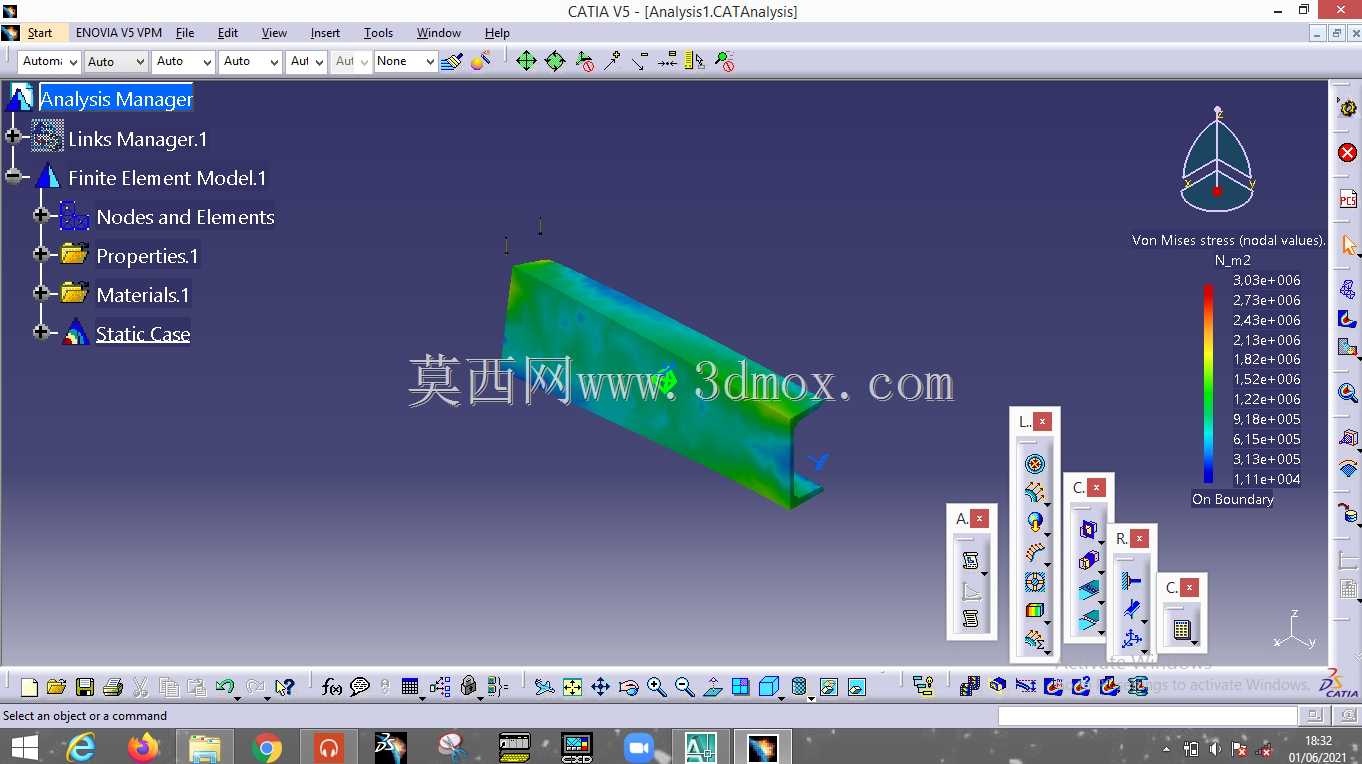Open the File menu
1362x764 pixels.
tap(185, 33)
